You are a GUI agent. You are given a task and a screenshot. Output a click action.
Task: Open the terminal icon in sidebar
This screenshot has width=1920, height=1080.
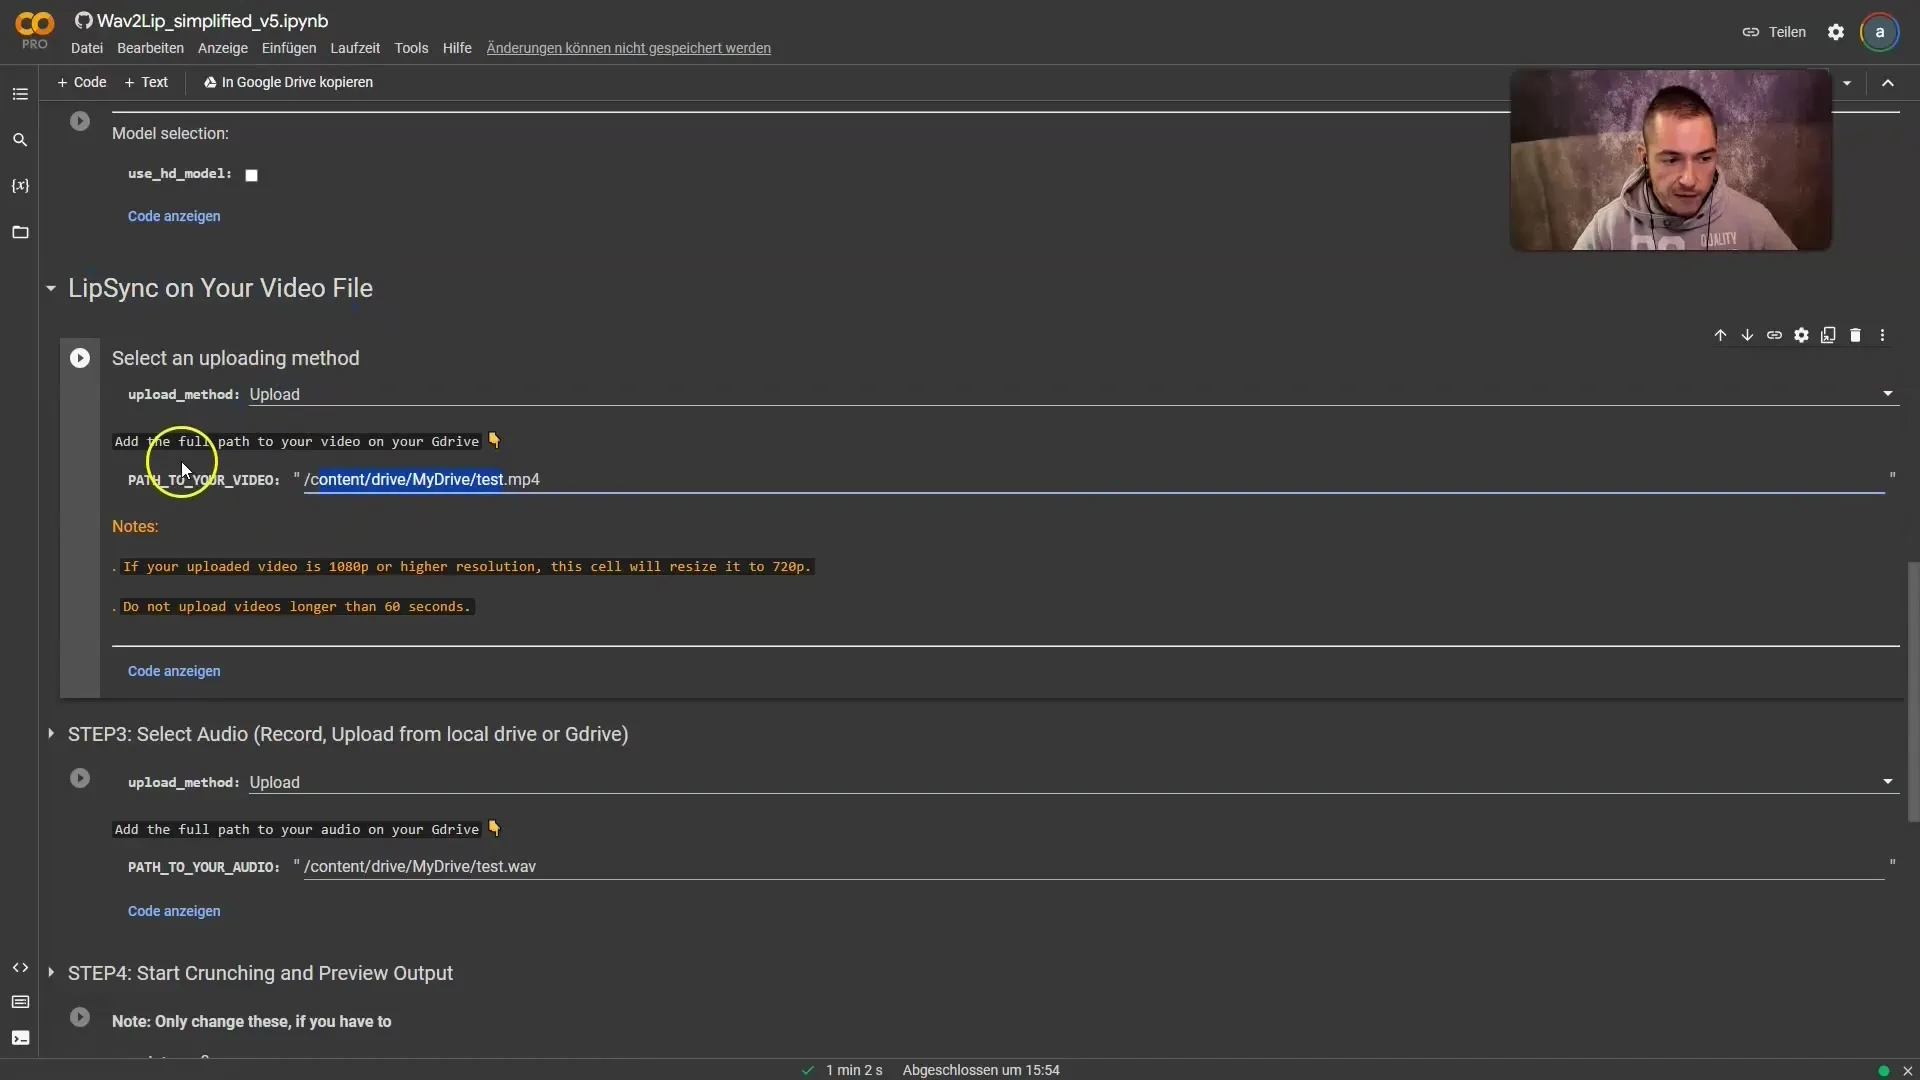(x=20, y=1038)
